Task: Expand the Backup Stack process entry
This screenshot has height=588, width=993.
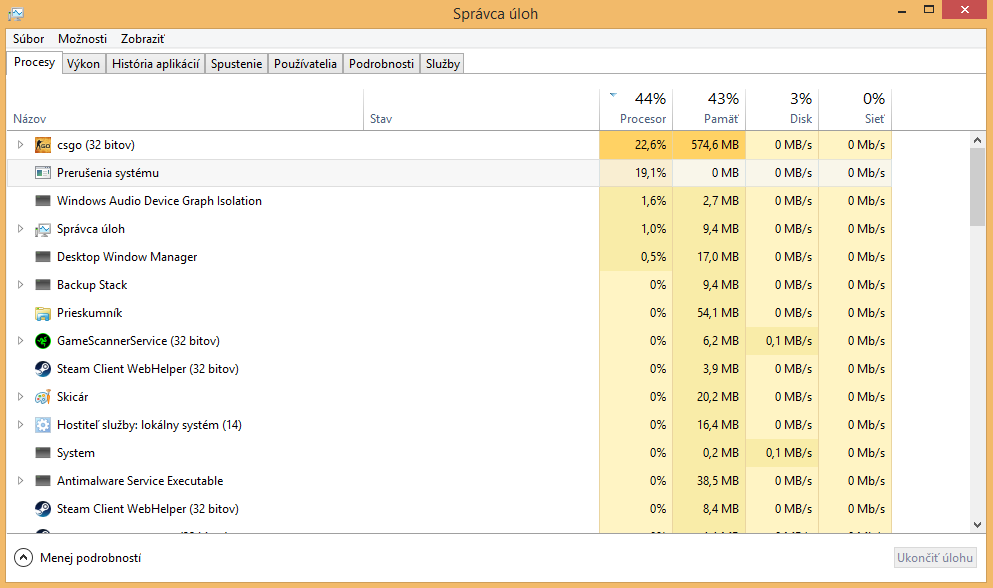Action: [x=20, y=285]
